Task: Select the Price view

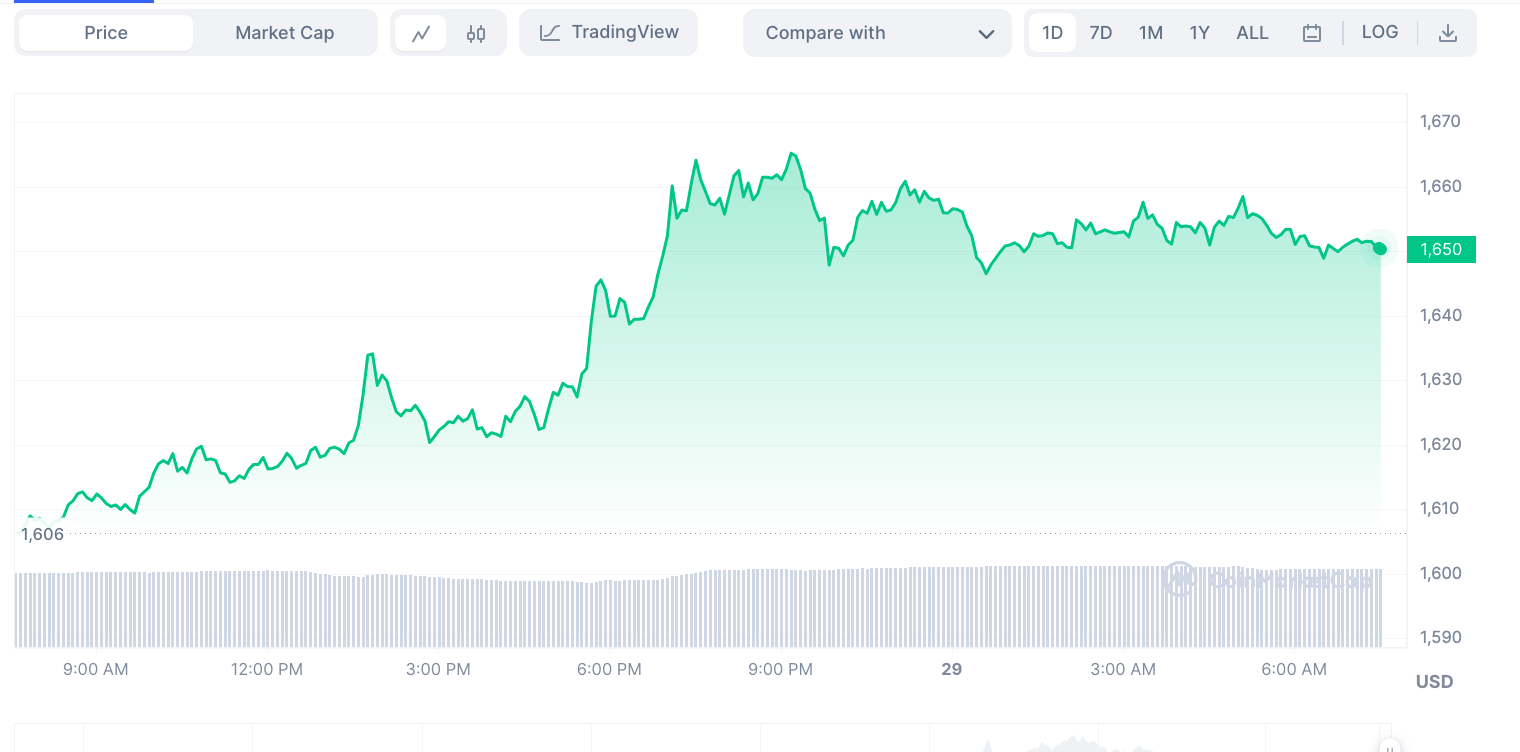Action: point(106,33)
